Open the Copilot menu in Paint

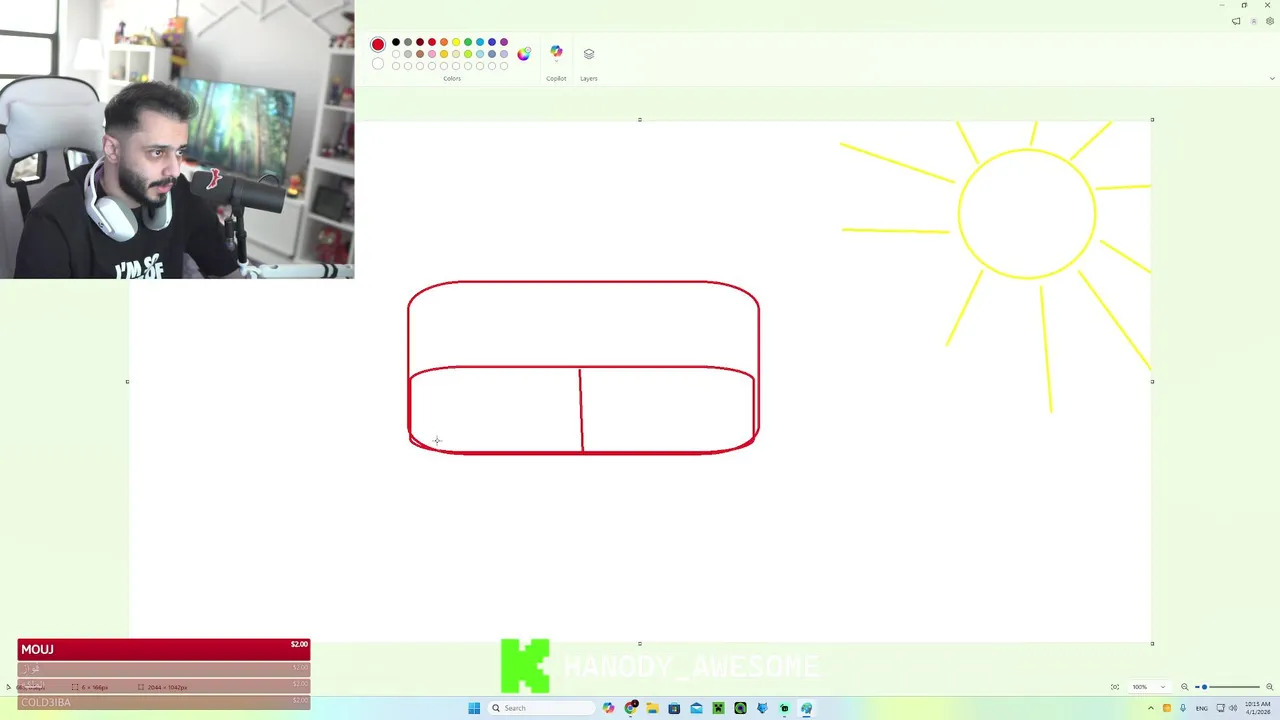556,53
